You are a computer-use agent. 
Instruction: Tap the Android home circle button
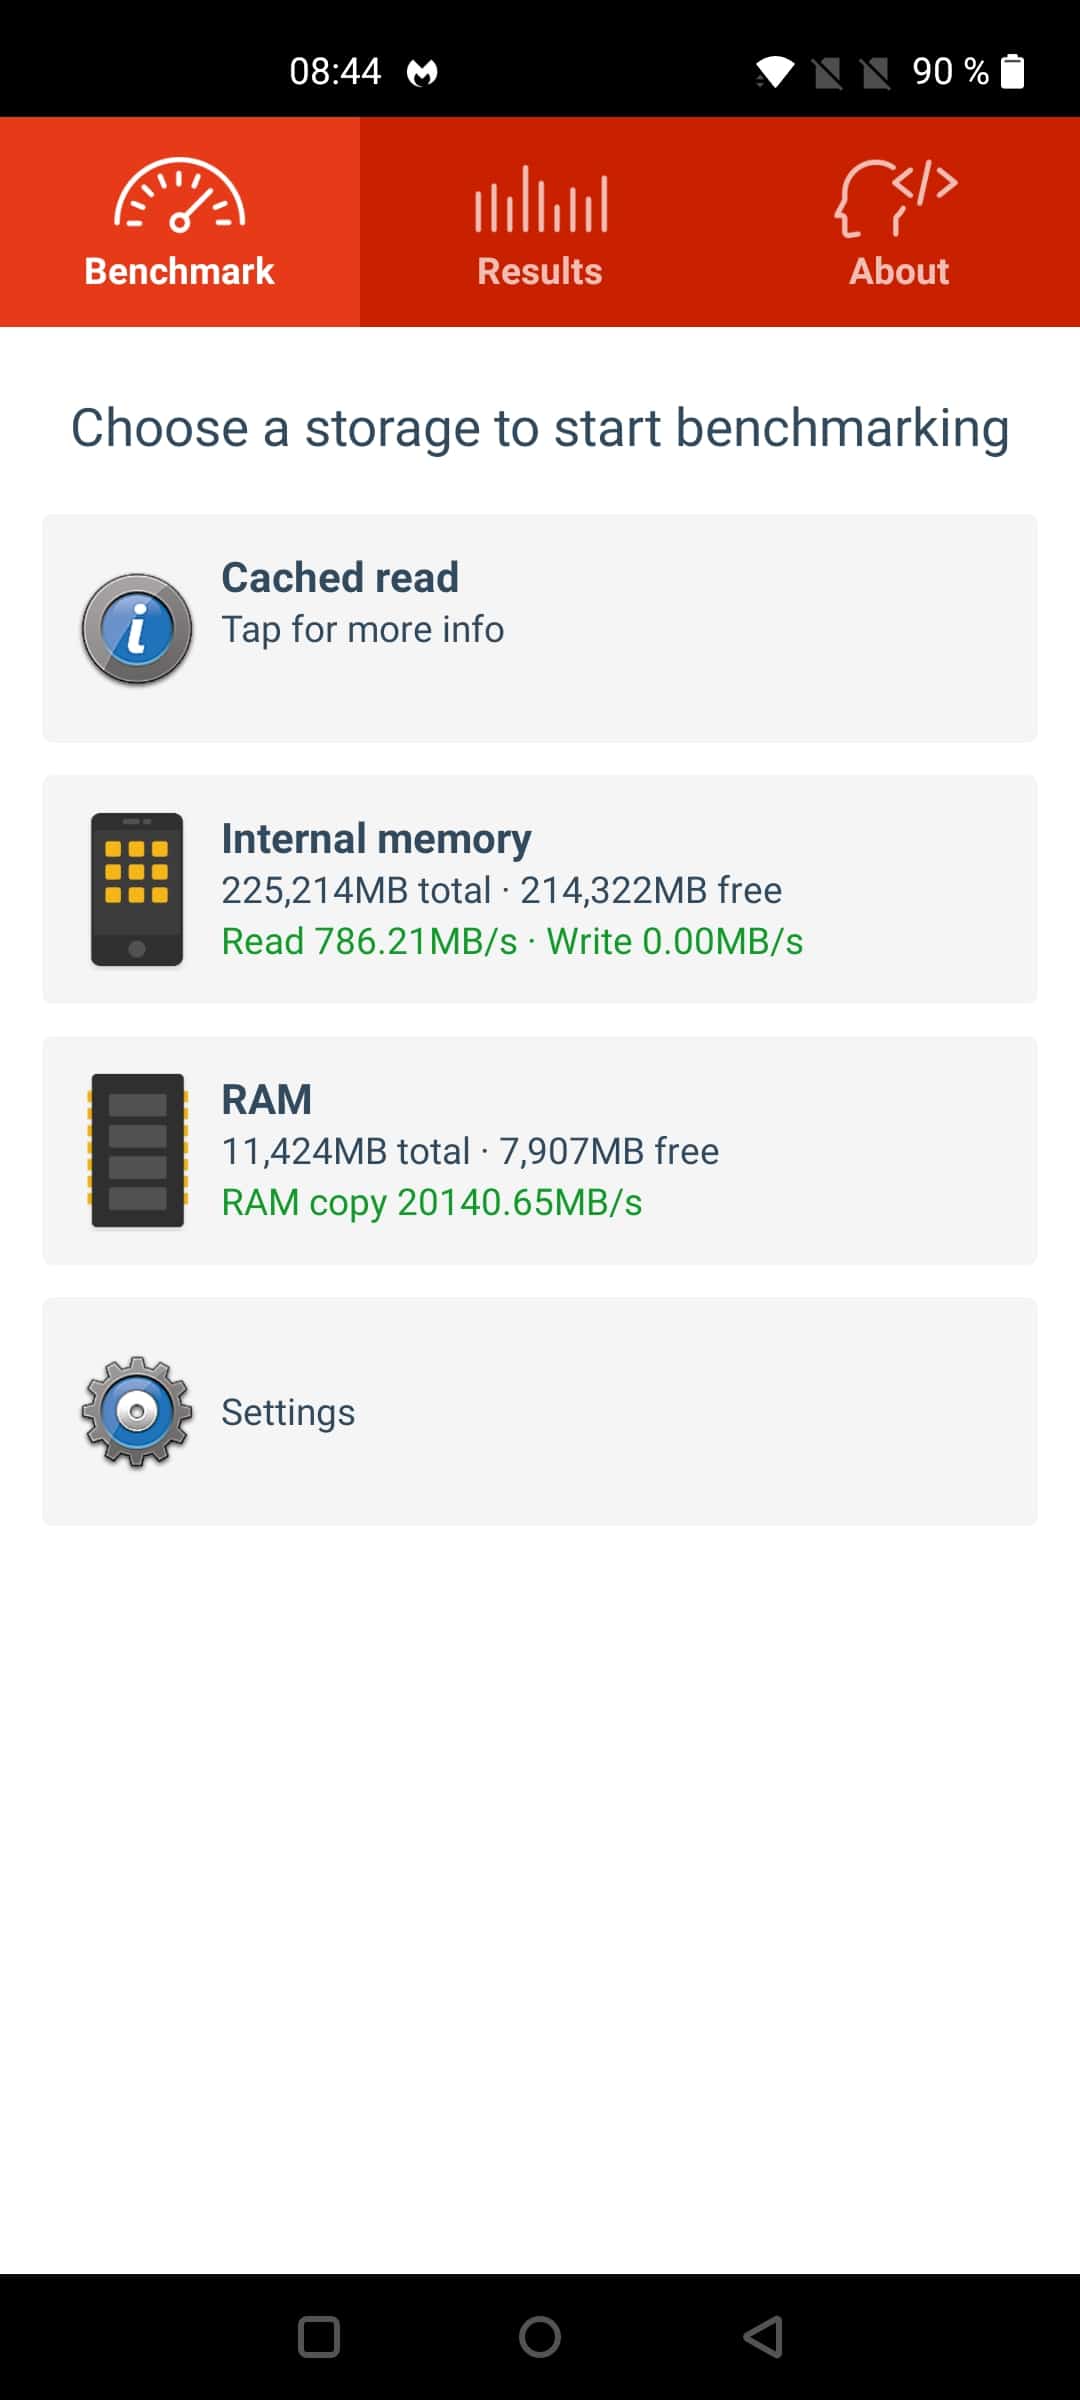pyautogui.click(x=540, y=2337)
